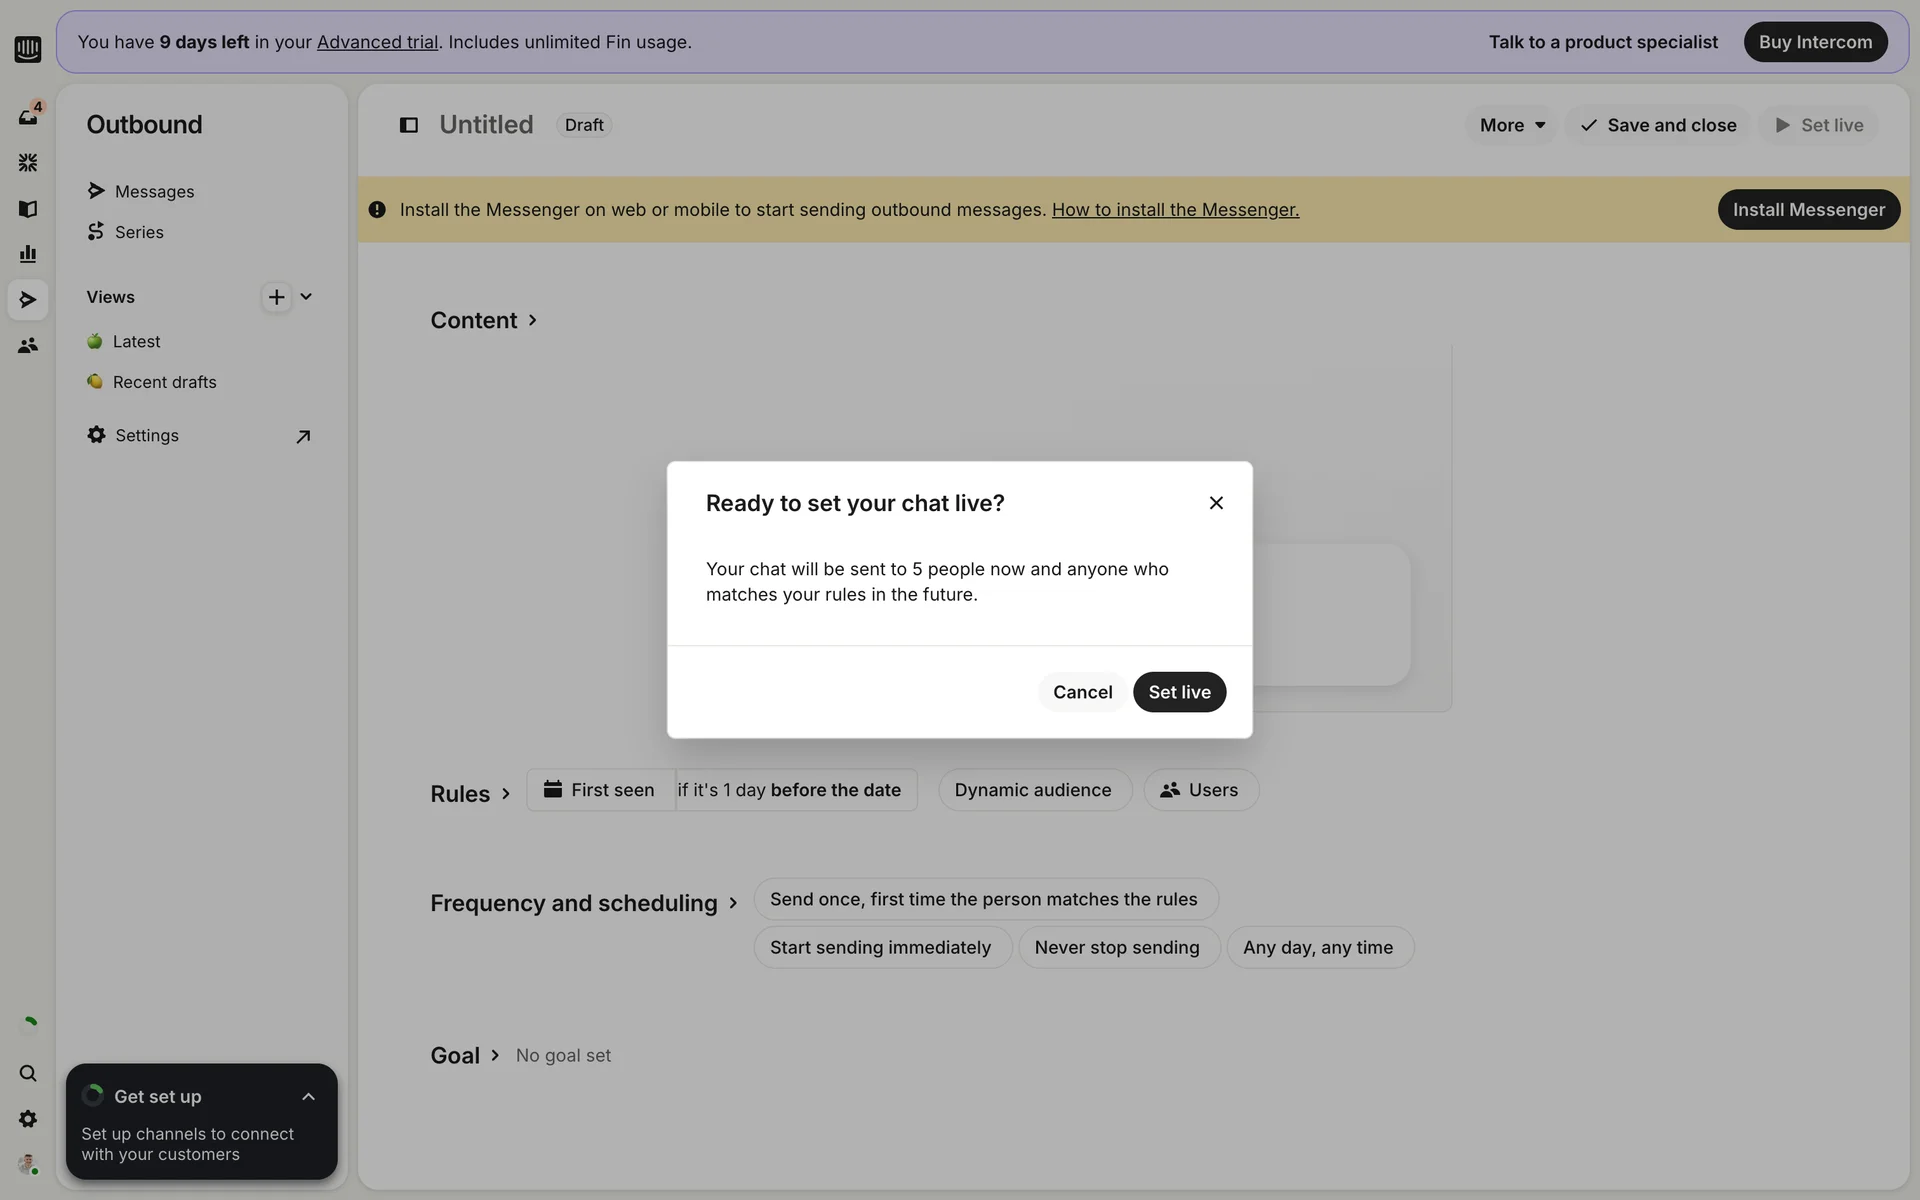Close the set live dialog
1920x1200 pixels.
(x=1215, y=503)
